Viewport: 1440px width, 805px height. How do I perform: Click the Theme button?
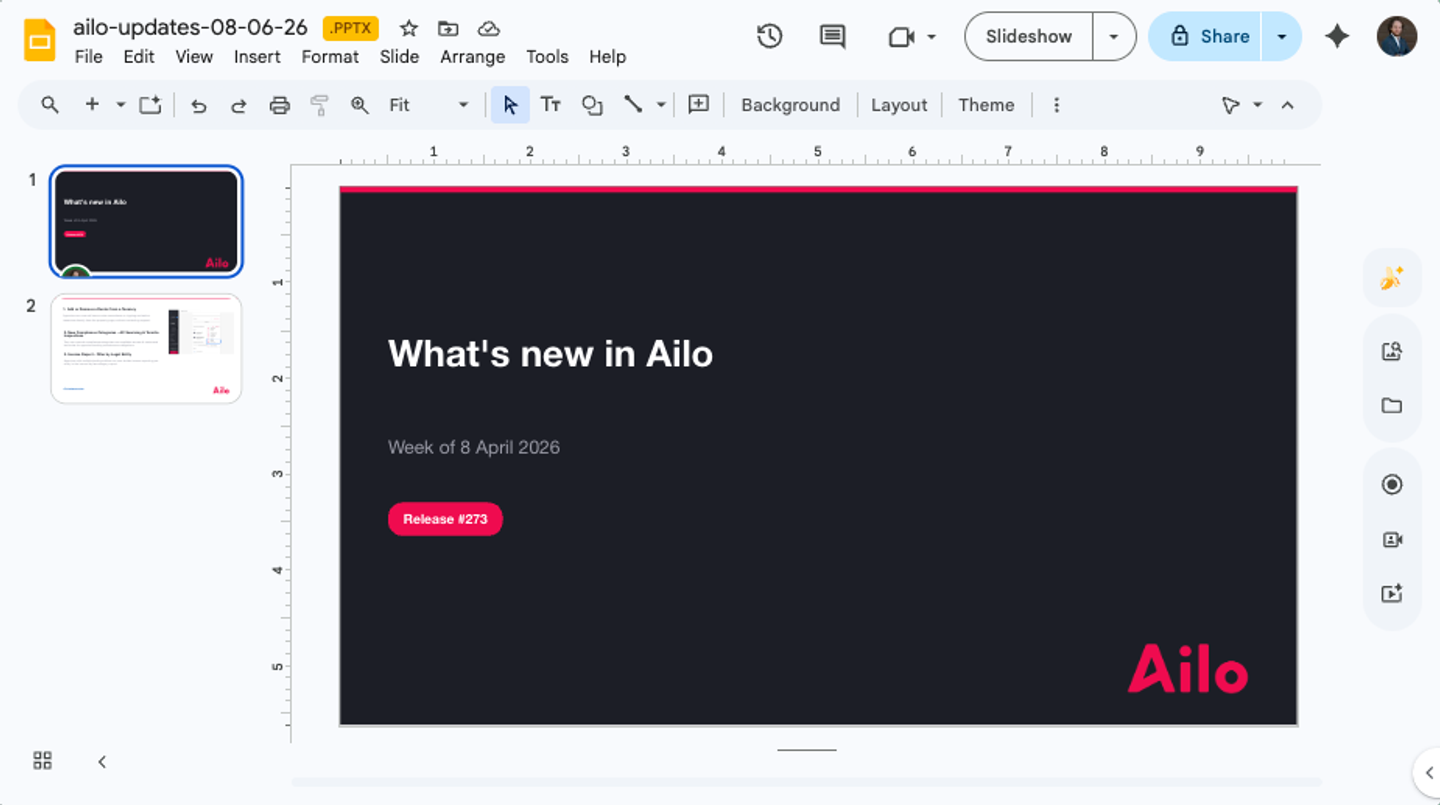pyautogui.click(x=986, y=105)
